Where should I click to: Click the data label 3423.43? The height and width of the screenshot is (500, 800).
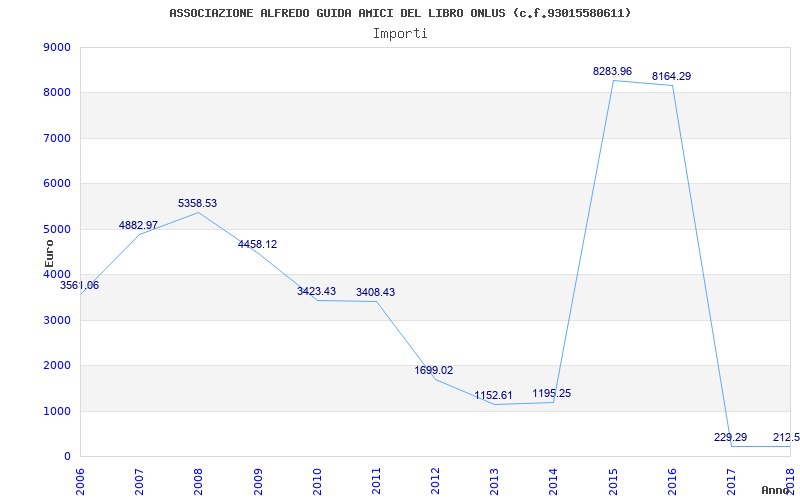pyautogui.click(x=316, y=292)
